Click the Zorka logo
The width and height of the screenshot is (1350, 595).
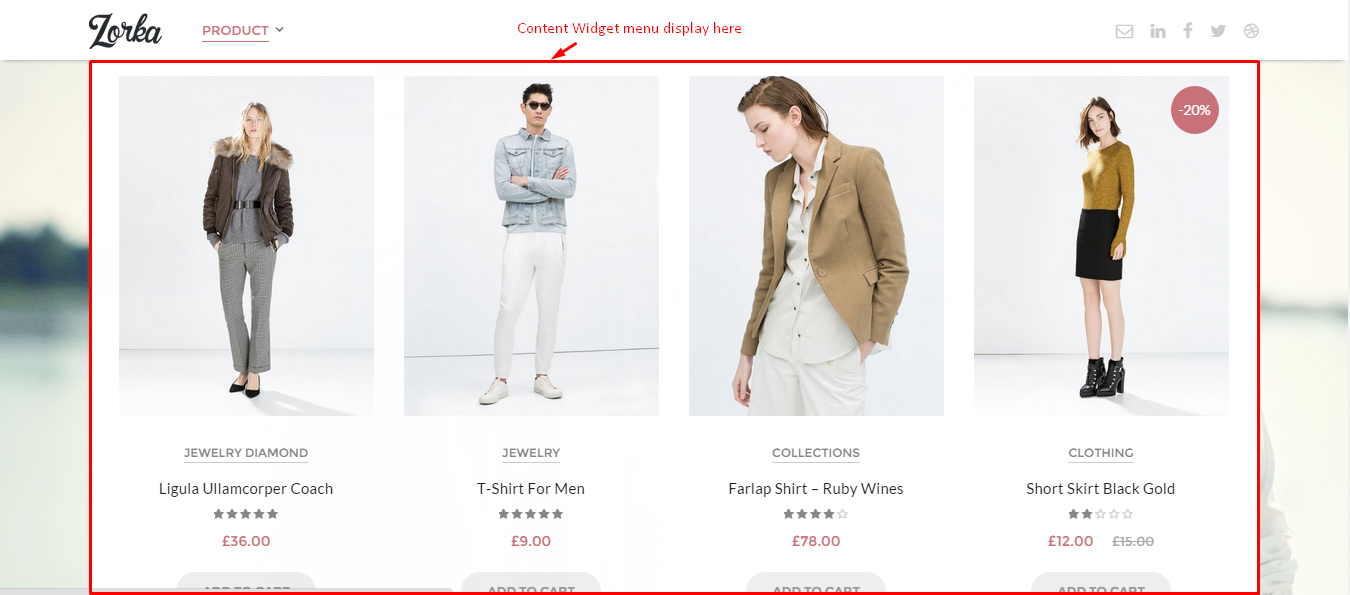click(x=125, y=31)
